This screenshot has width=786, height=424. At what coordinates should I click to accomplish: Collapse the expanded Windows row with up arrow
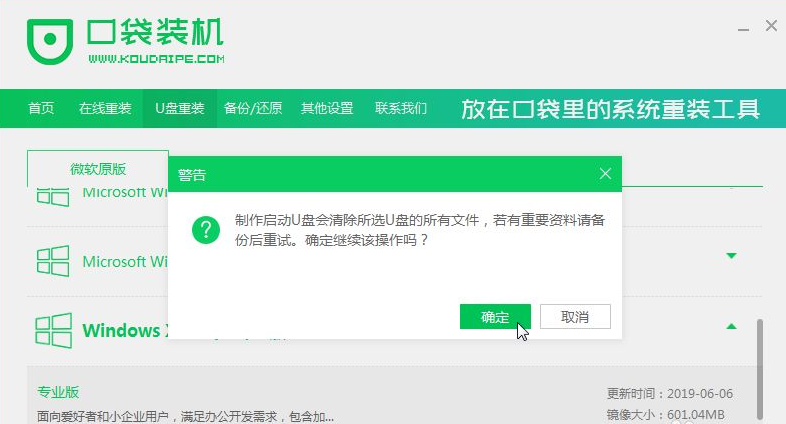tap(731, 326)
